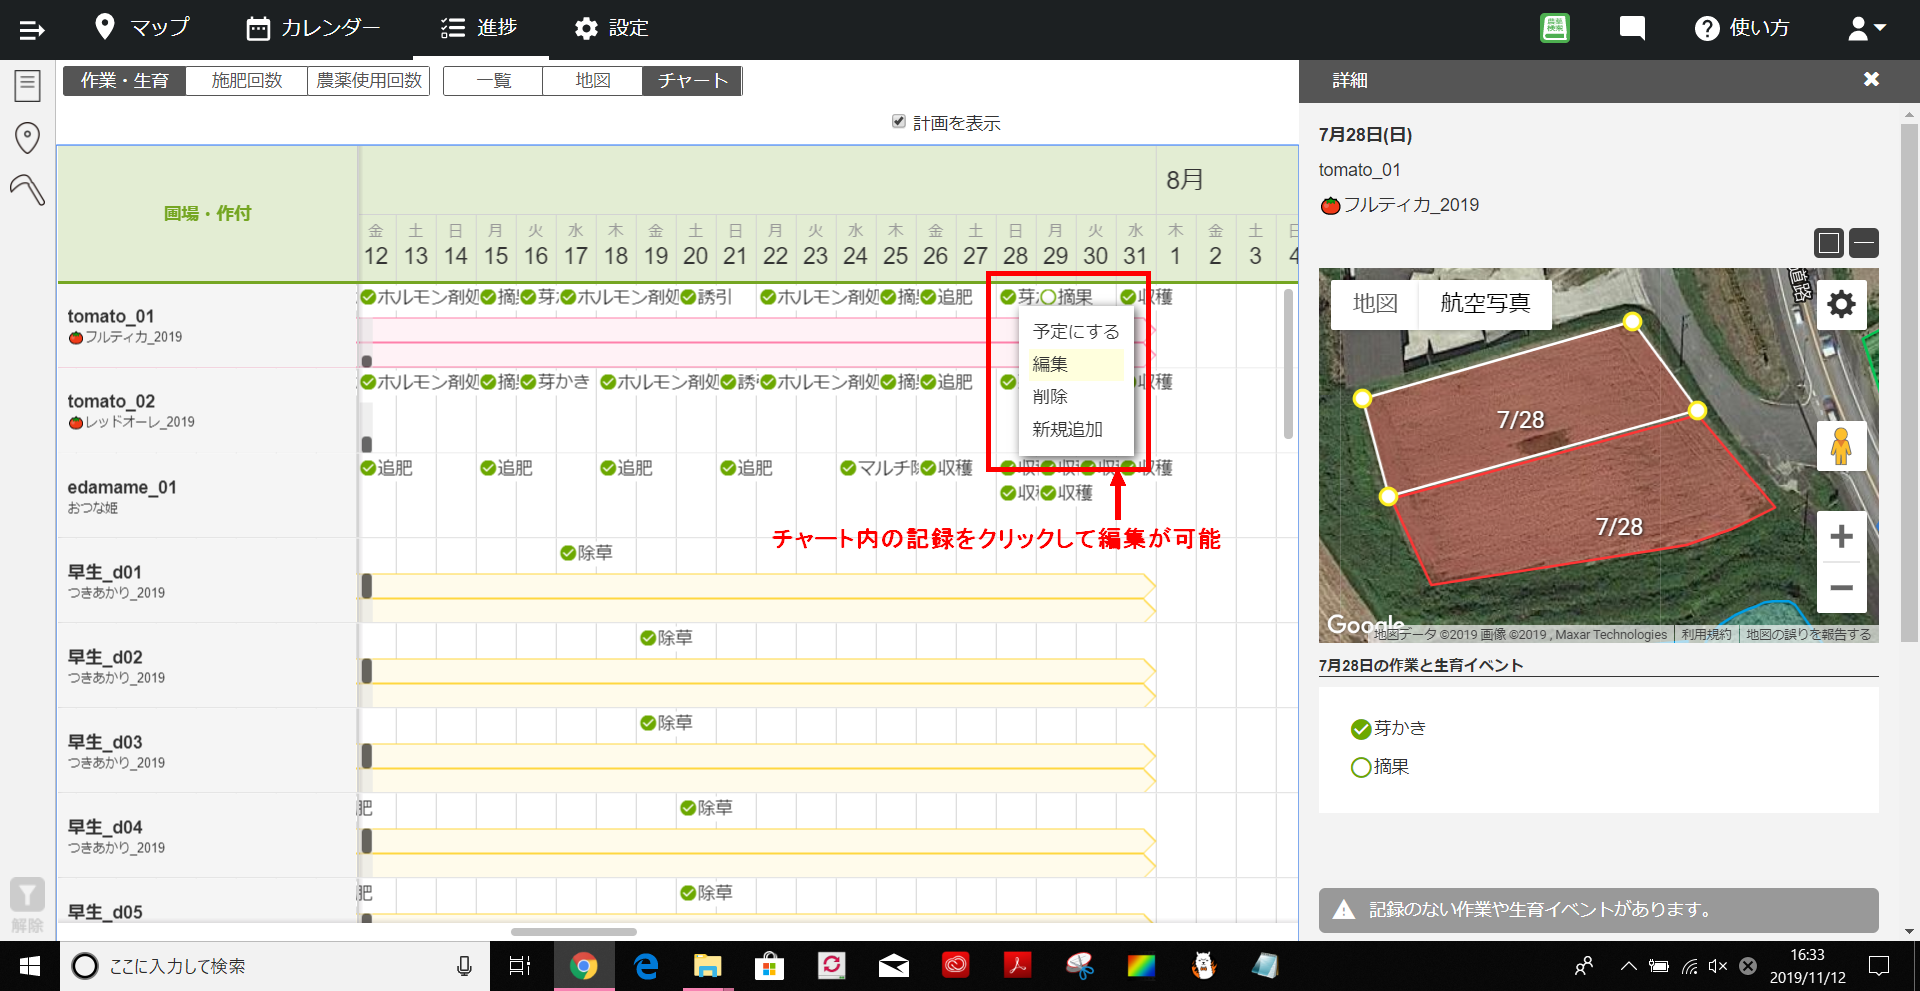Switch to 地図 view
The image size is (1920, 991).
coord(592,80)
